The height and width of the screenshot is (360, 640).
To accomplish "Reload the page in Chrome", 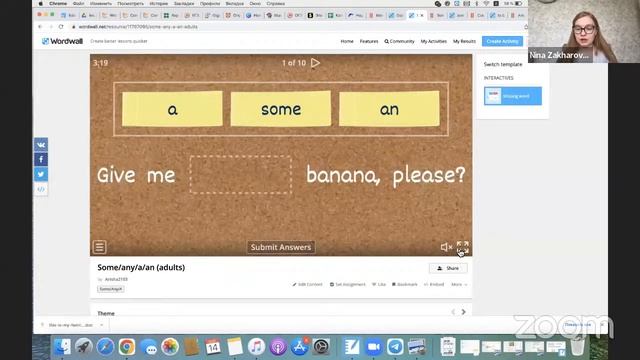I will click(x=61, y=27).
